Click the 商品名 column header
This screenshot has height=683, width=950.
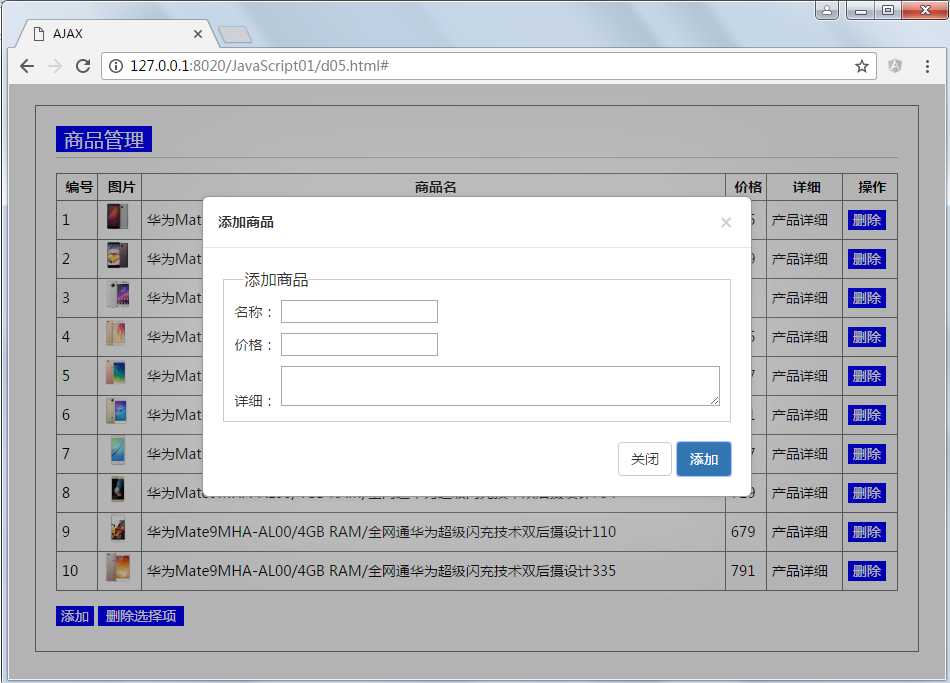tap(435, 187)
